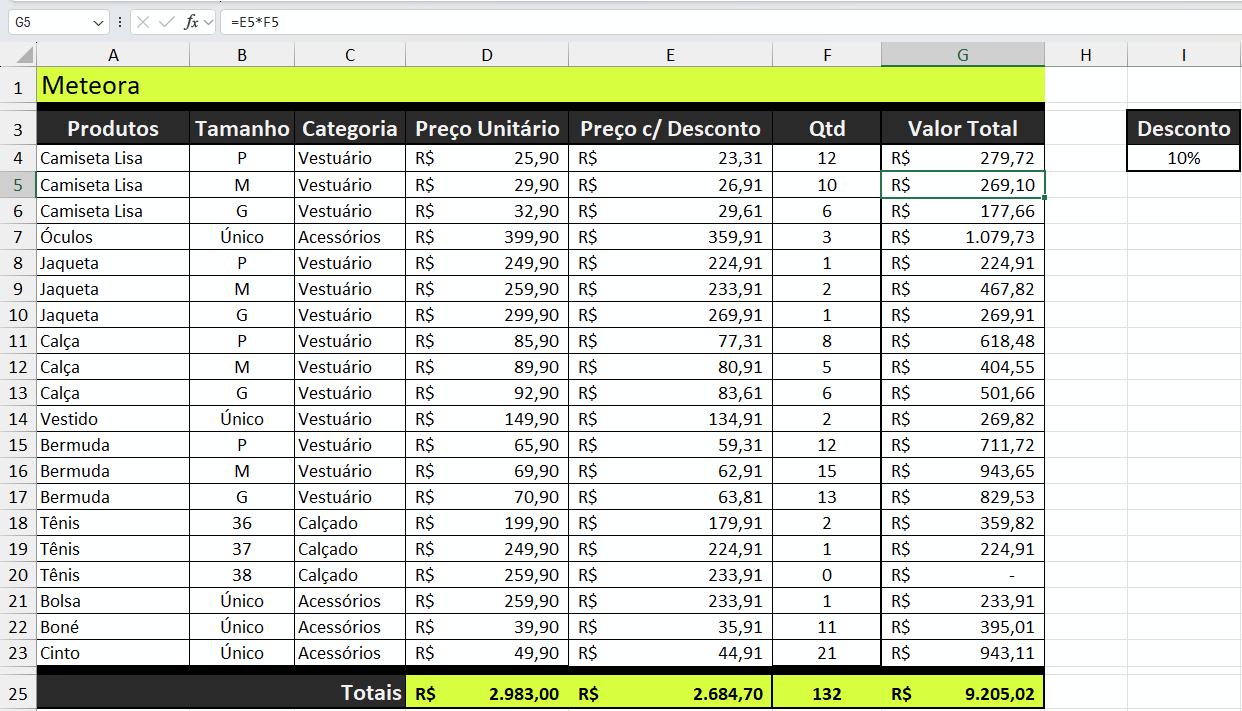Select row 25 header
Viewport: 1242px width, 711px height.
tap(18, 693)
